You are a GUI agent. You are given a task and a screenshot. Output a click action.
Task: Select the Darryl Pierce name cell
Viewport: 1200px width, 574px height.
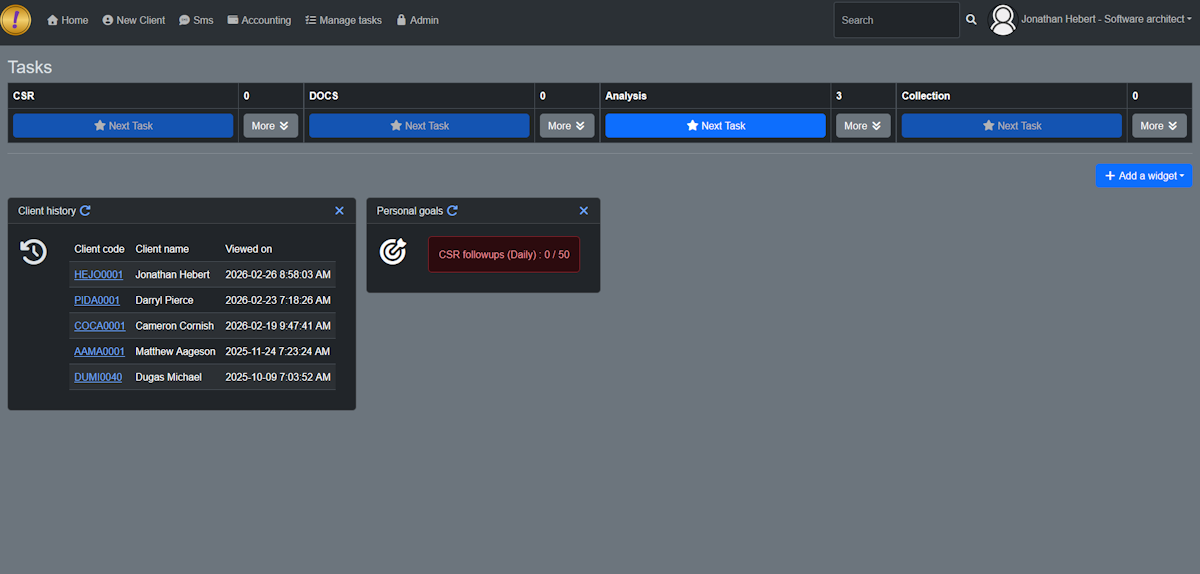[x=165, y=300]
